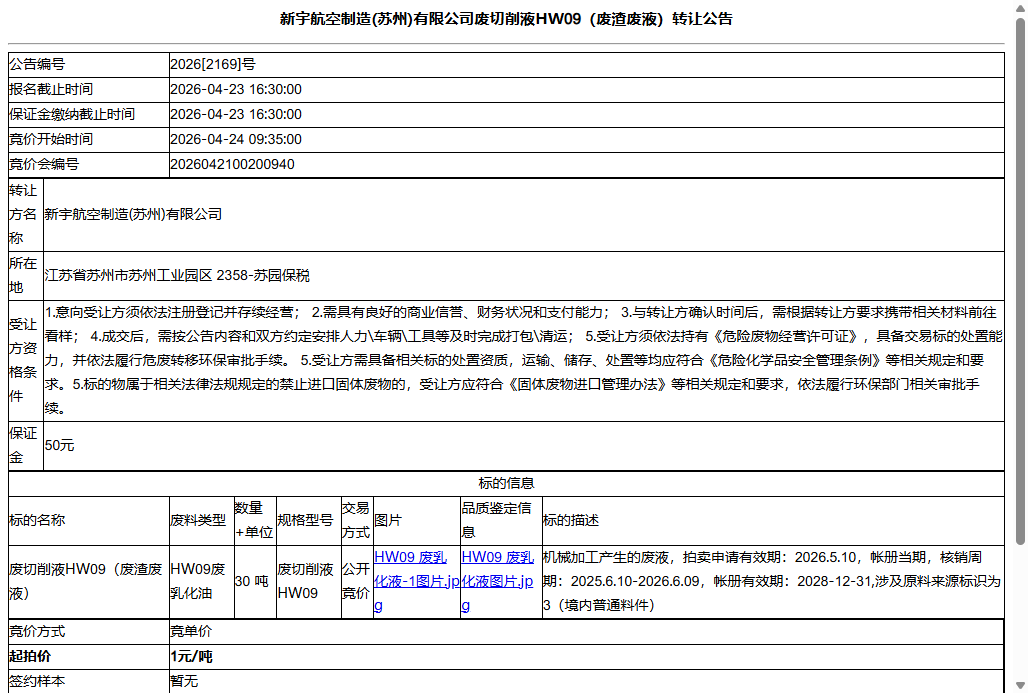Click the scrollbar down arrow
This screenshot has height=693, width=1028.
point(1020,686)
